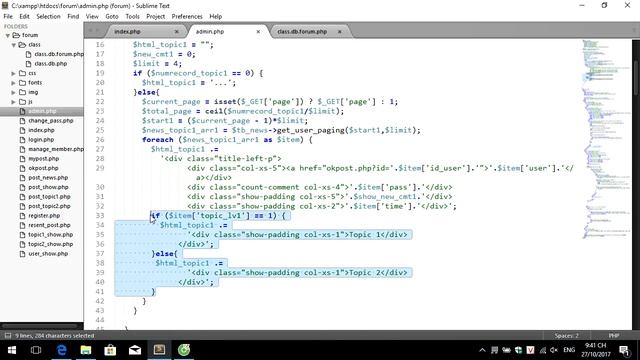Open user_show.php in sidebar
The image size is (640, 360).
(48, 254)
